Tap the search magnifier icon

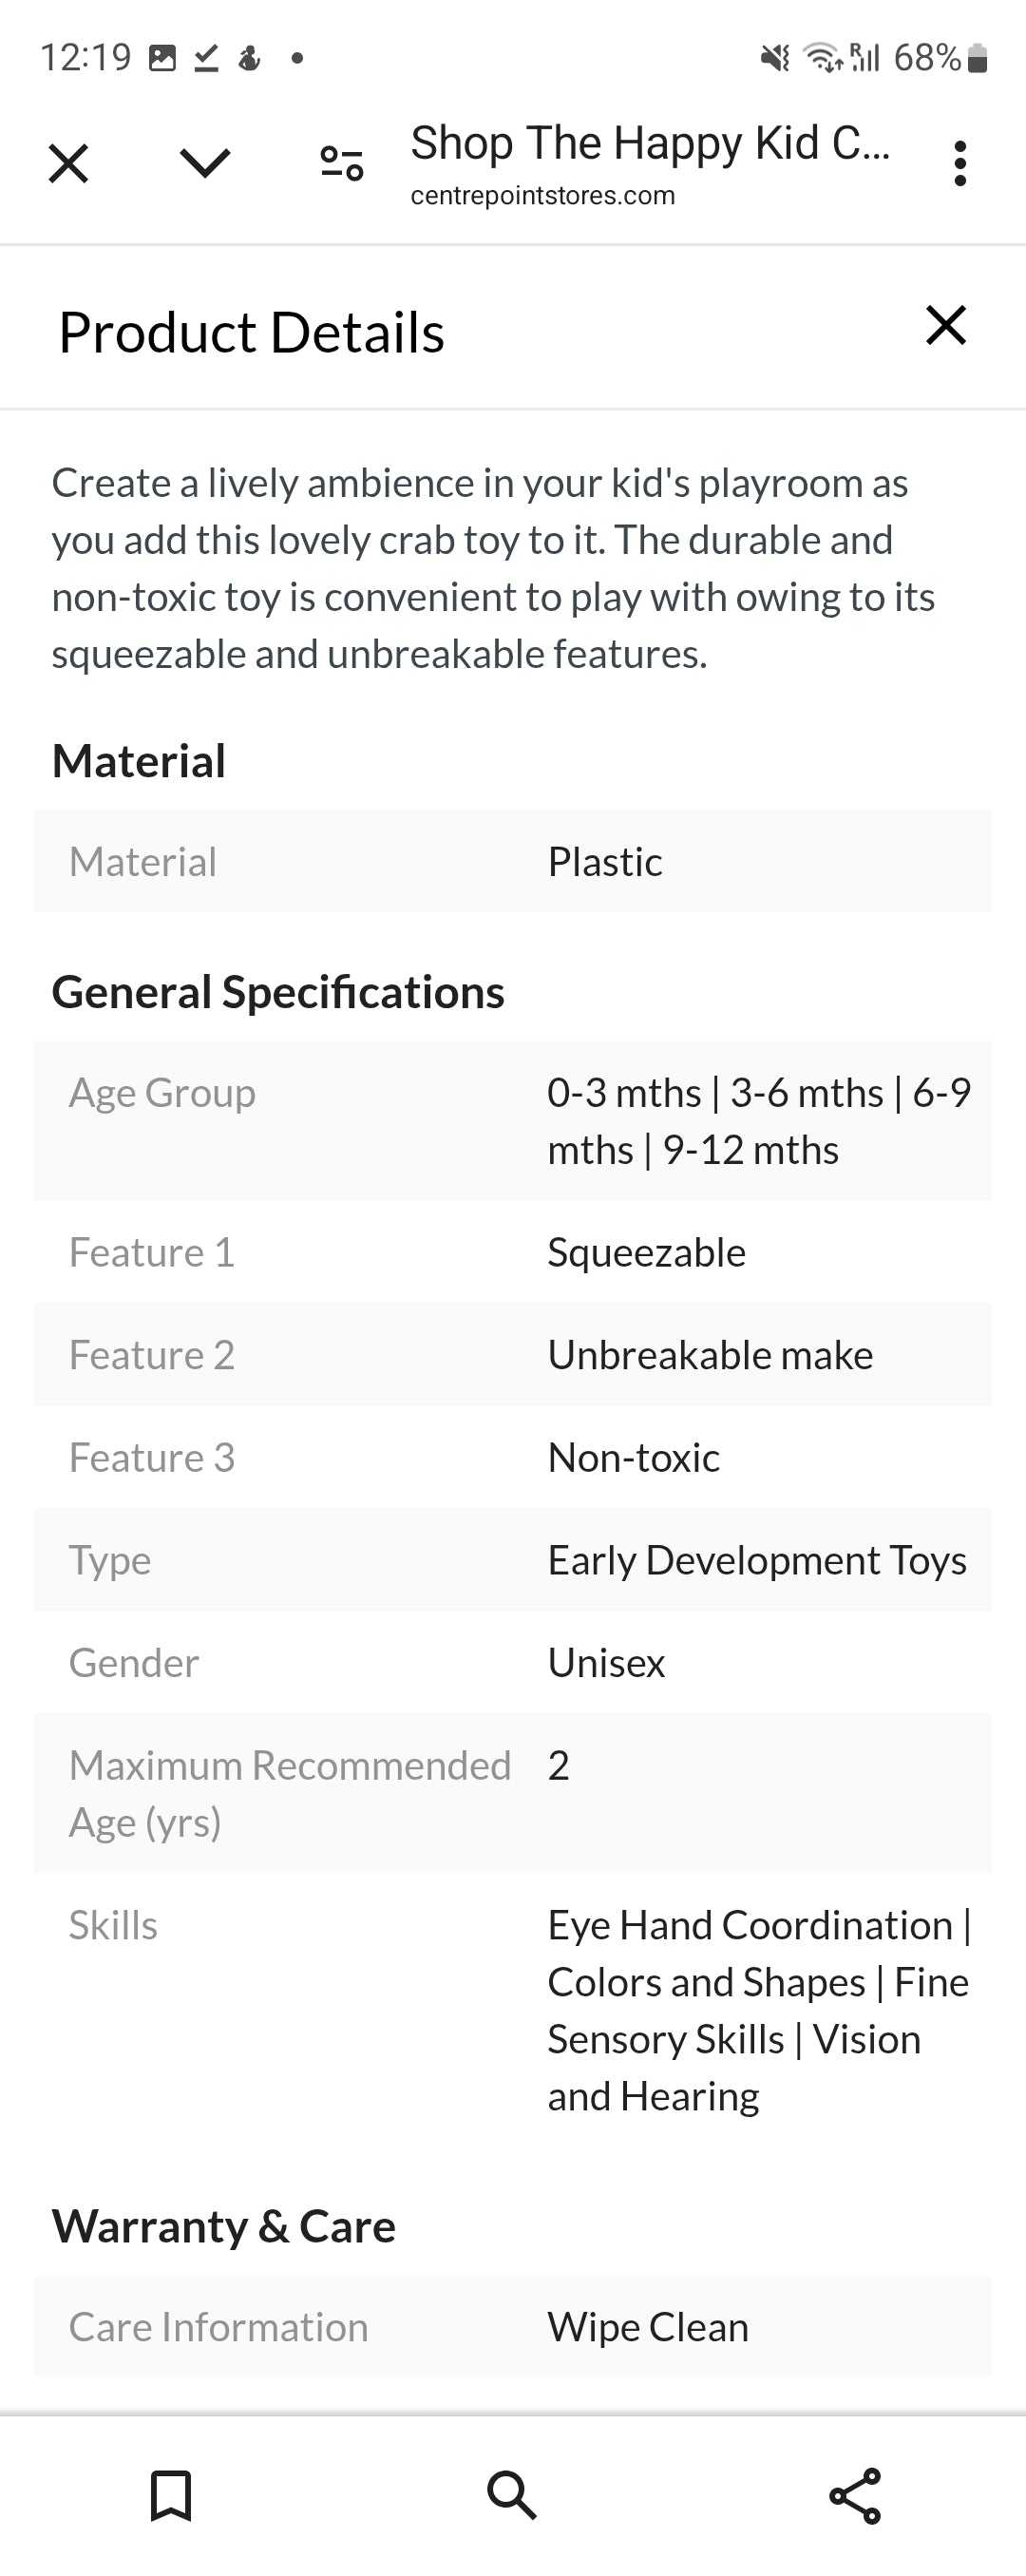[512, 2496]
